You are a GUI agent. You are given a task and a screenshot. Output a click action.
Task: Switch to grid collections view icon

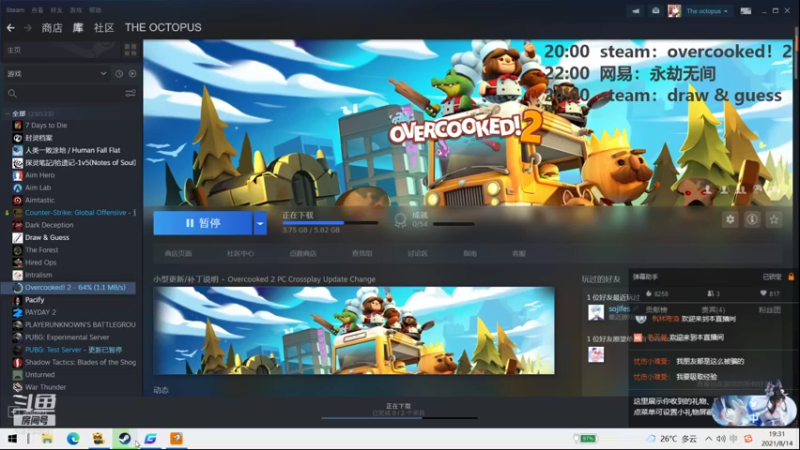pos(130,49)
